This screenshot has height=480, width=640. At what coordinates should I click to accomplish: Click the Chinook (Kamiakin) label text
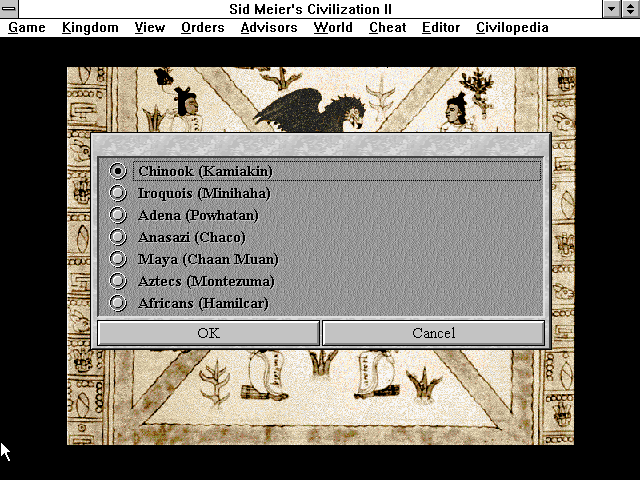[205, 171]
